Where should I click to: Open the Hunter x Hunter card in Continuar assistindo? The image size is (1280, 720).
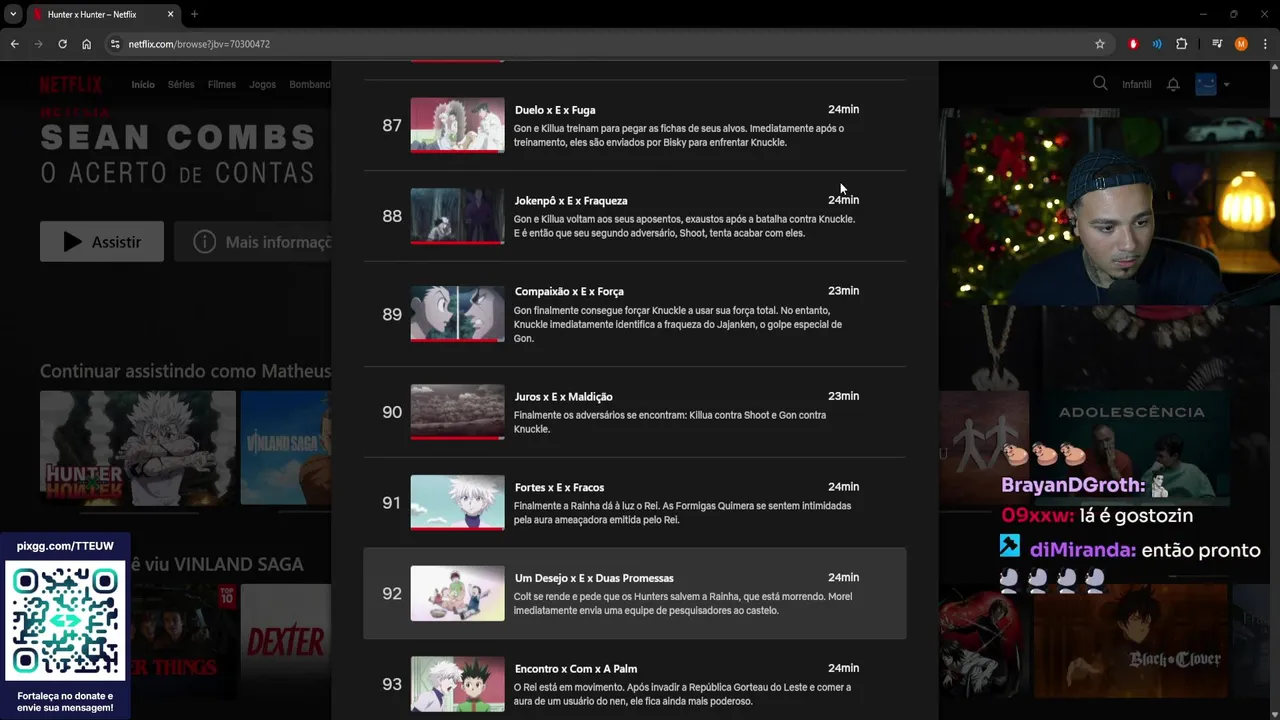tap(138, 448)
